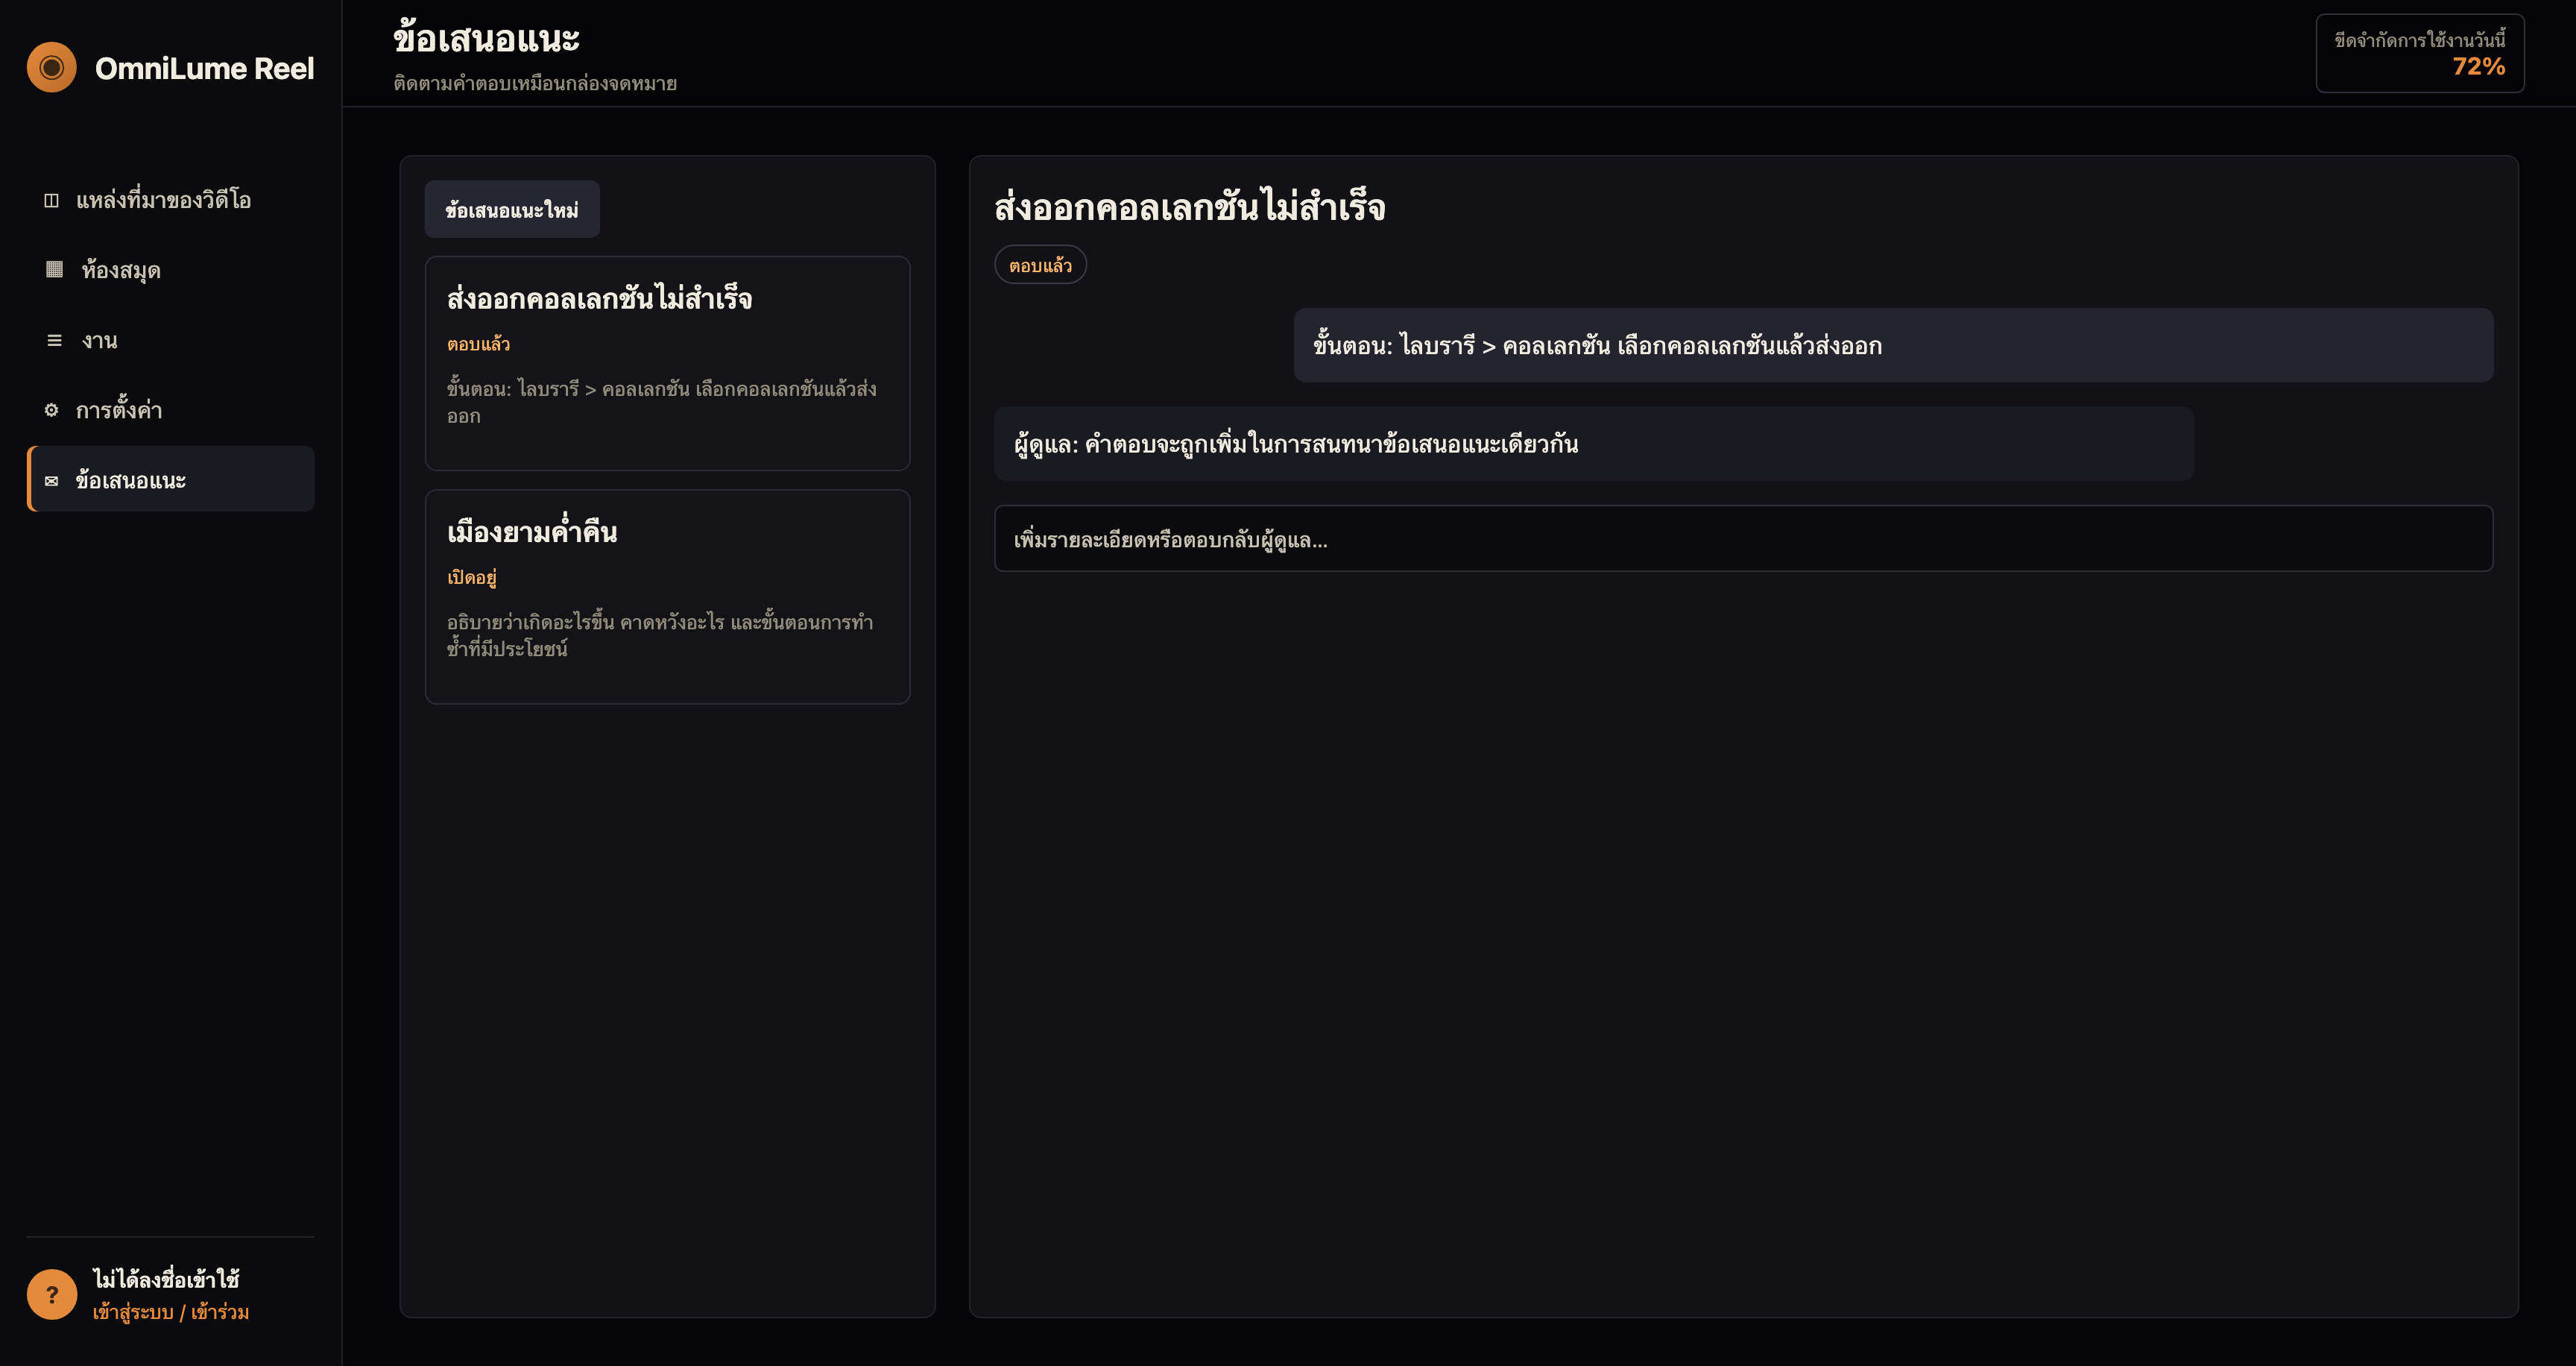Click the OmniLume Reel logo icon

click(x=52, y=67)
